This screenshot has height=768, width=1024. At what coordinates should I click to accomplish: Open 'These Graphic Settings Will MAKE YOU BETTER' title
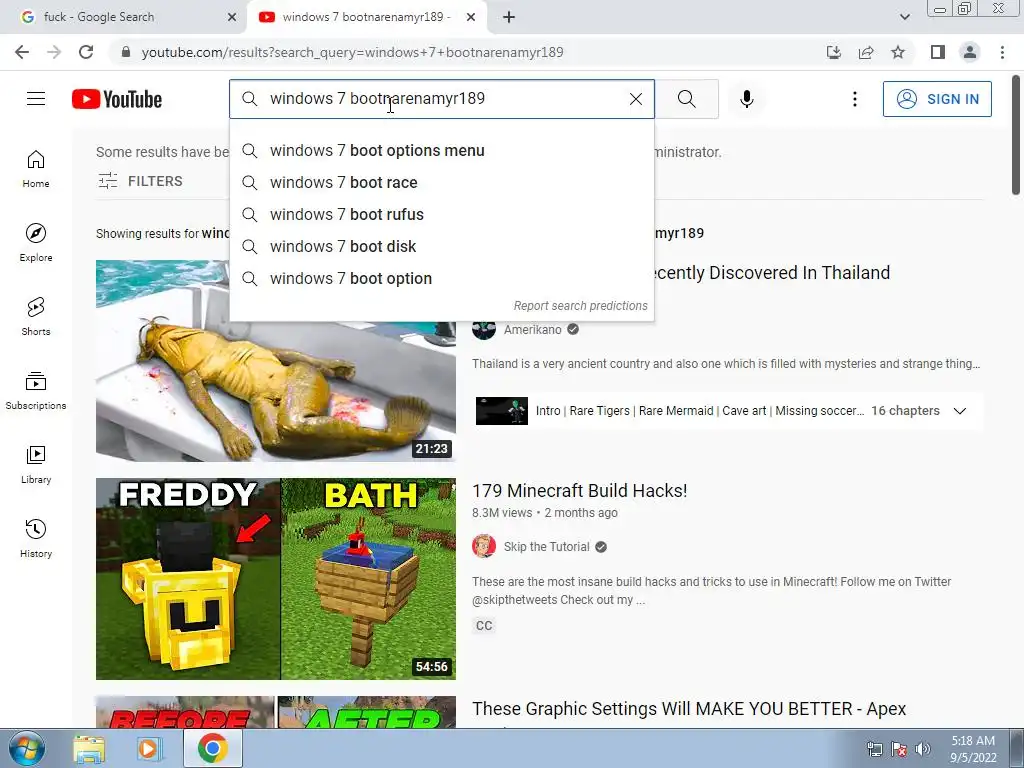pyautogui.click(x=689, y=709)
